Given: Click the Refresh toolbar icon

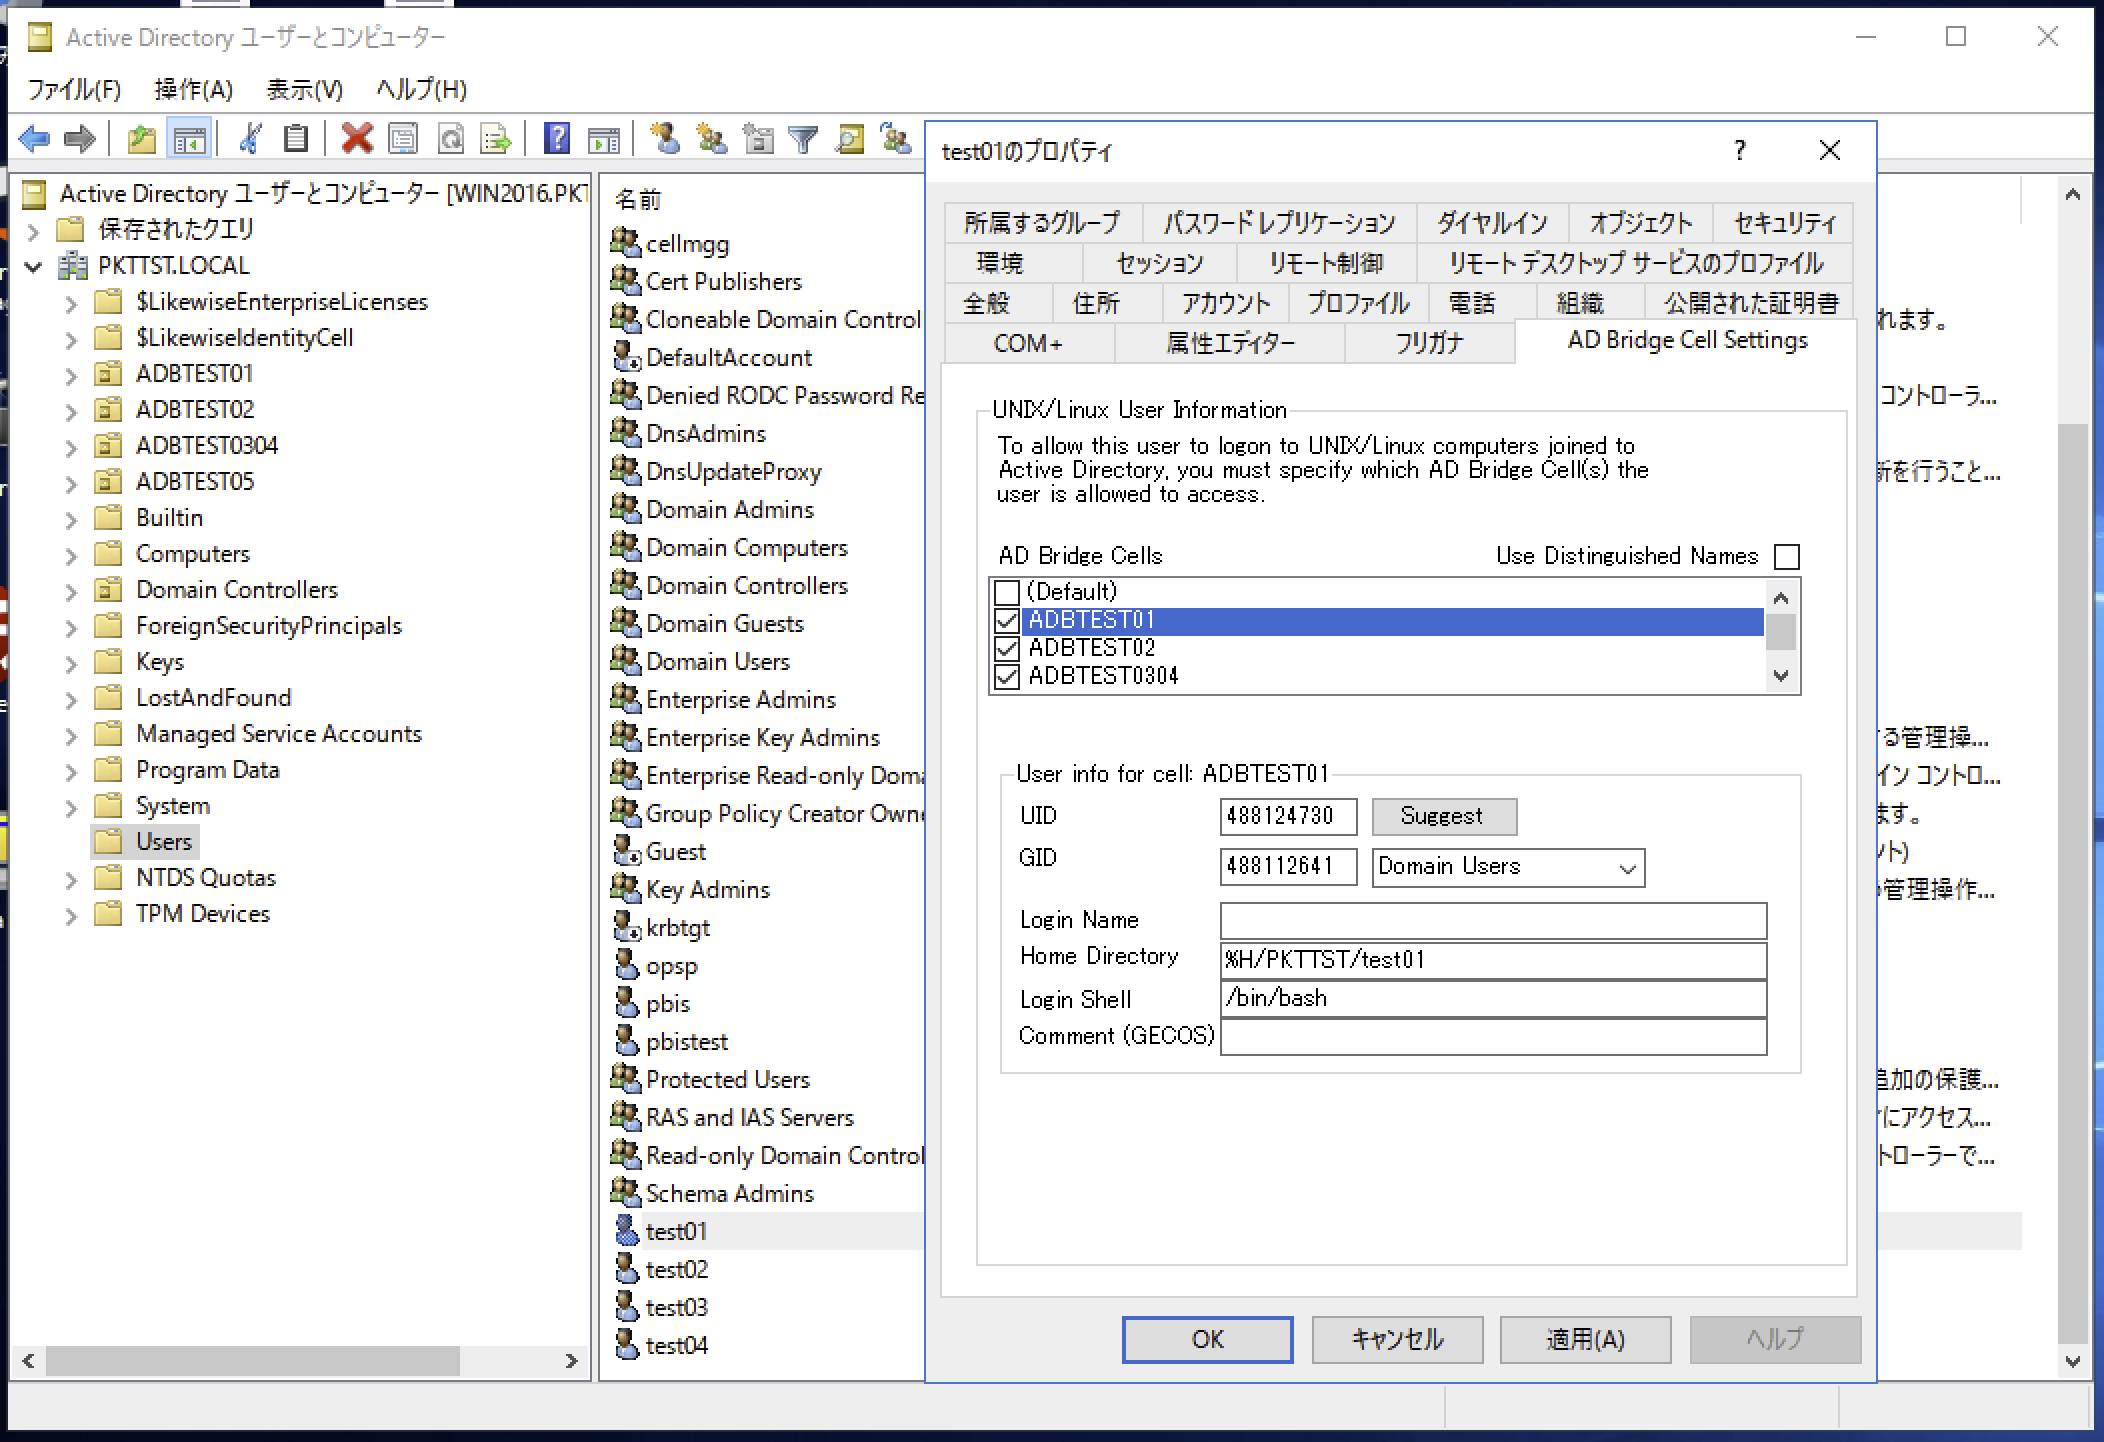Looking at the screenshot, I should tap(451, 138).
